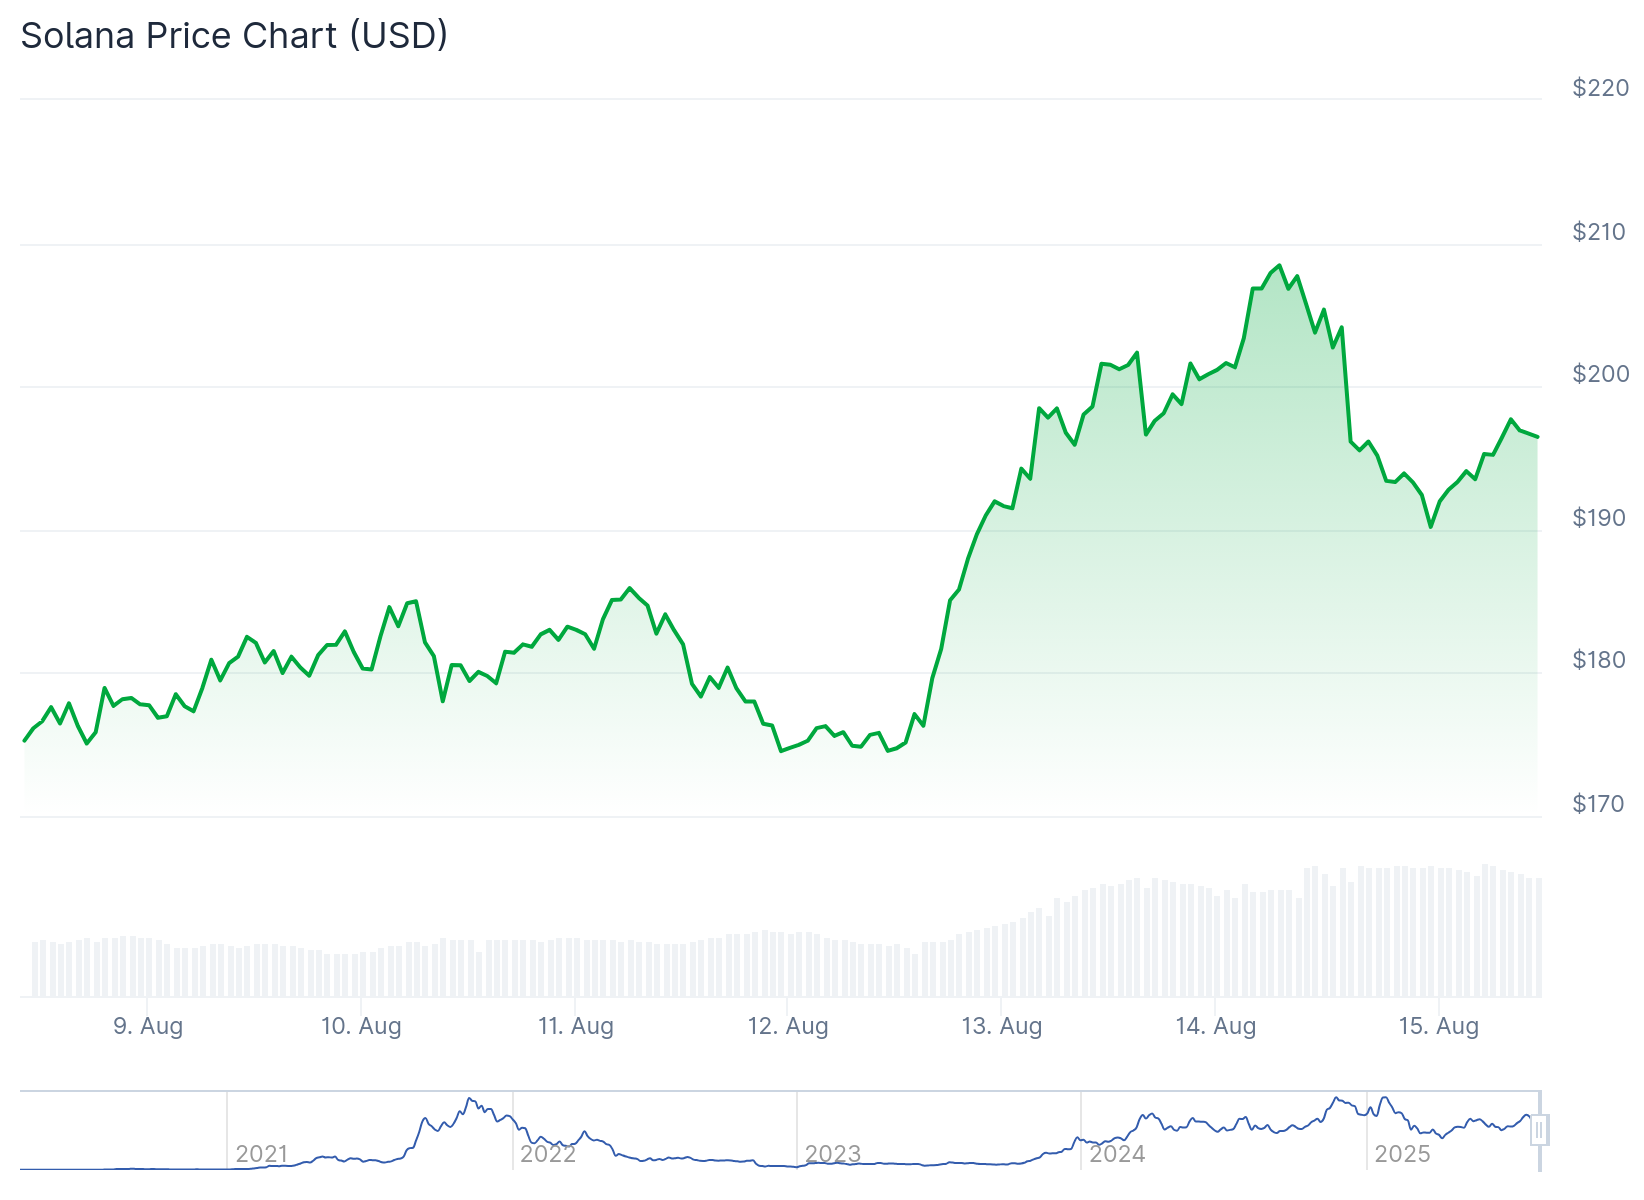Select the 2022 label in the navigator
Image resolution: width=1644 pixels, height=1200 pixels.
pyautogui.click(x=548, y=1154)
